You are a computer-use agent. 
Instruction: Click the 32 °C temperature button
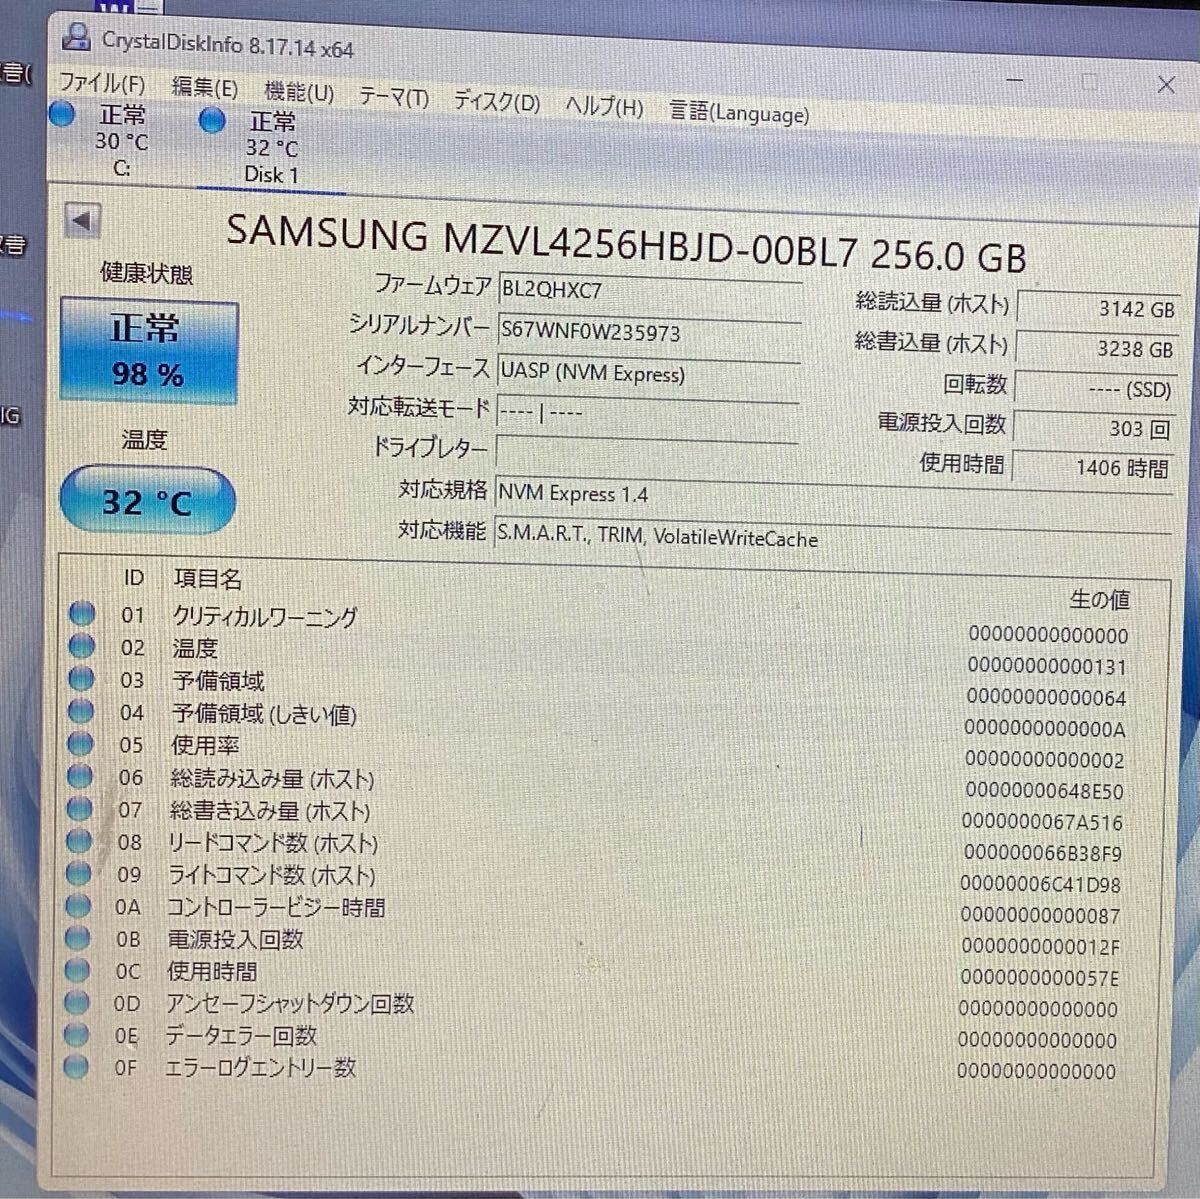[147, 500]
